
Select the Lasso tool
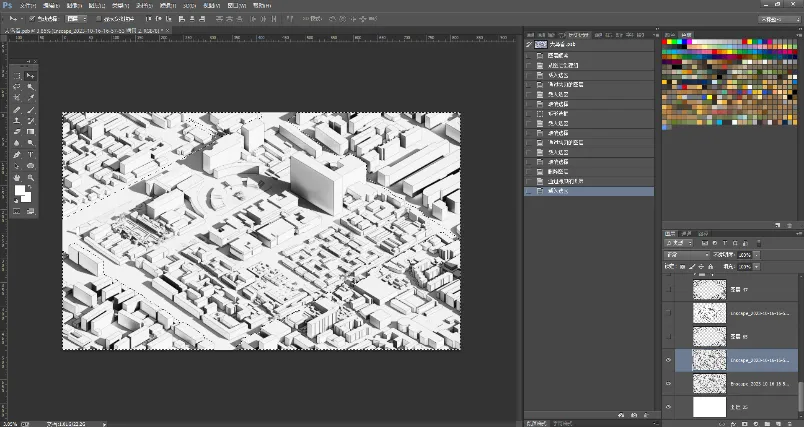[x=17, y=87]
